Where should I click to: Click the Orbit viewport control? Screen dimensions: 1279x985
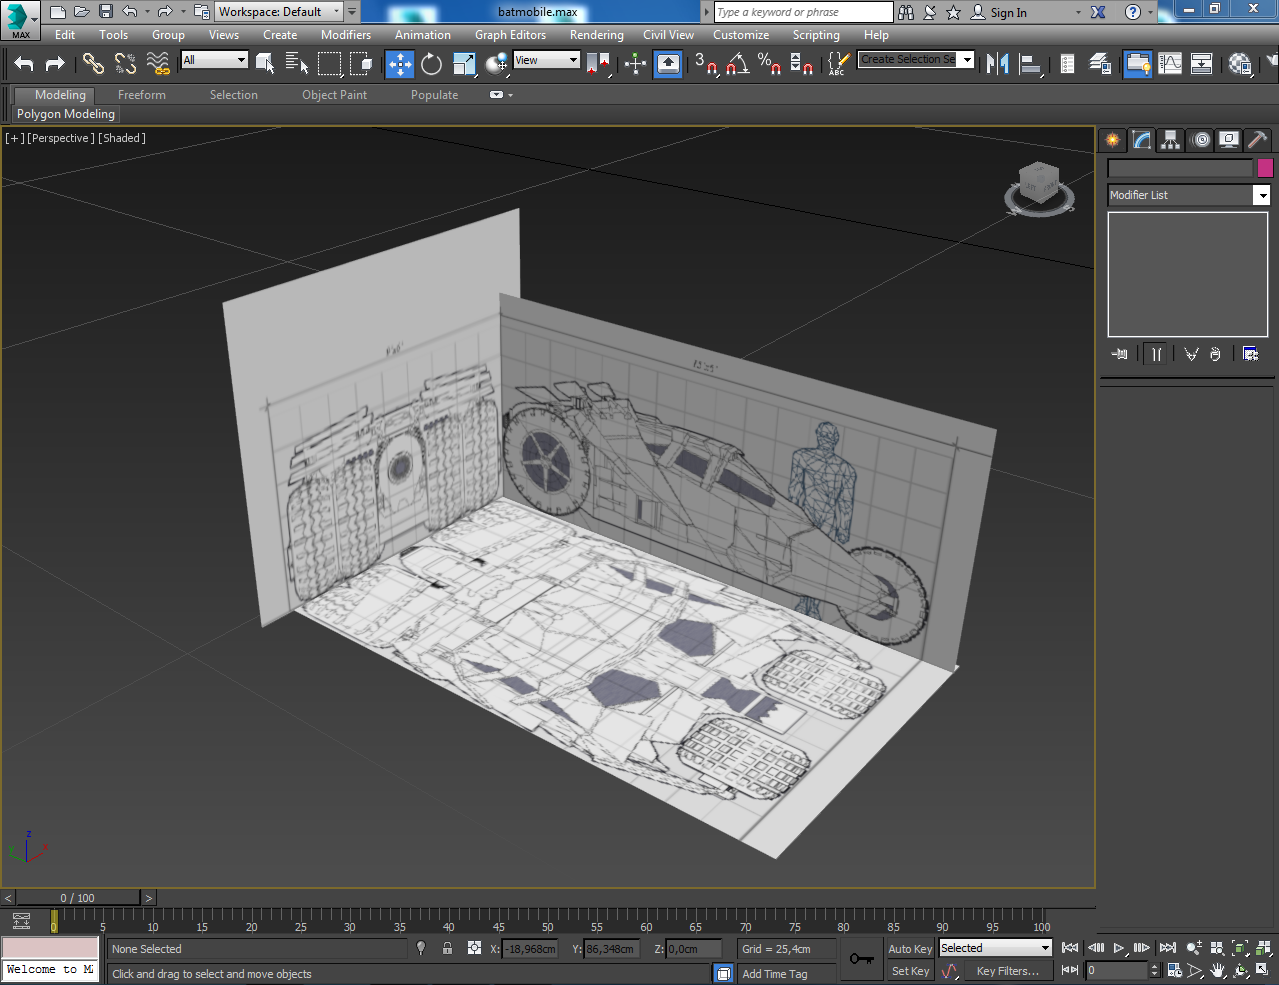[1241, 970]
